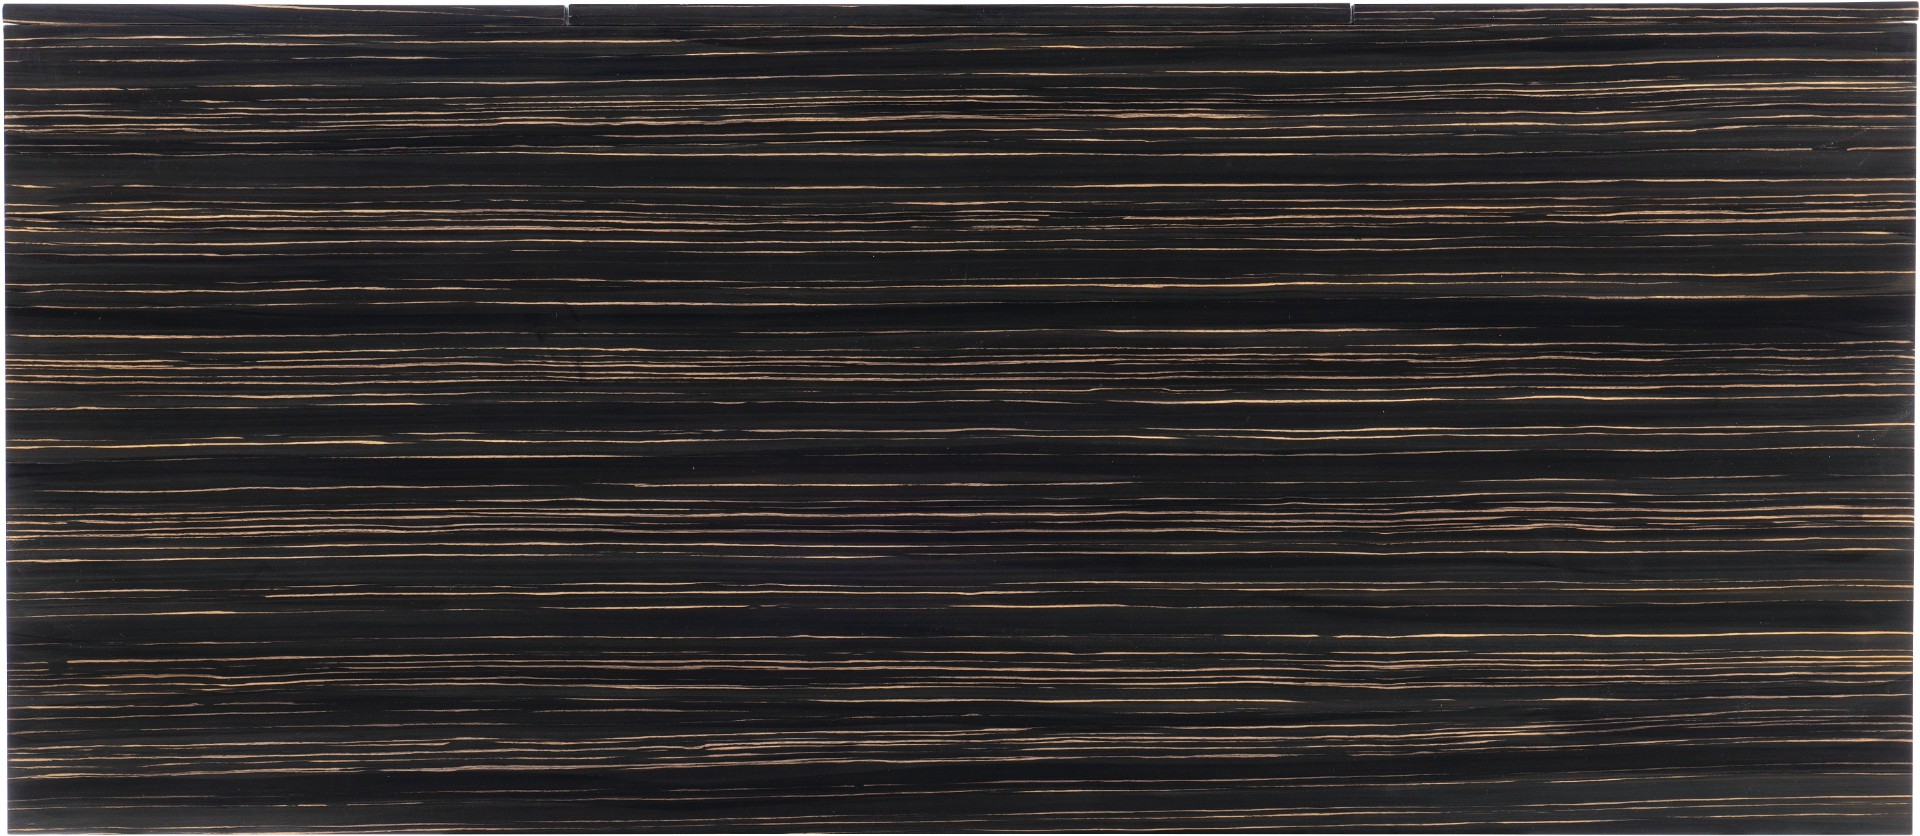
Task: Click the center of the ebony wood panel
Action: click(960, 420)
